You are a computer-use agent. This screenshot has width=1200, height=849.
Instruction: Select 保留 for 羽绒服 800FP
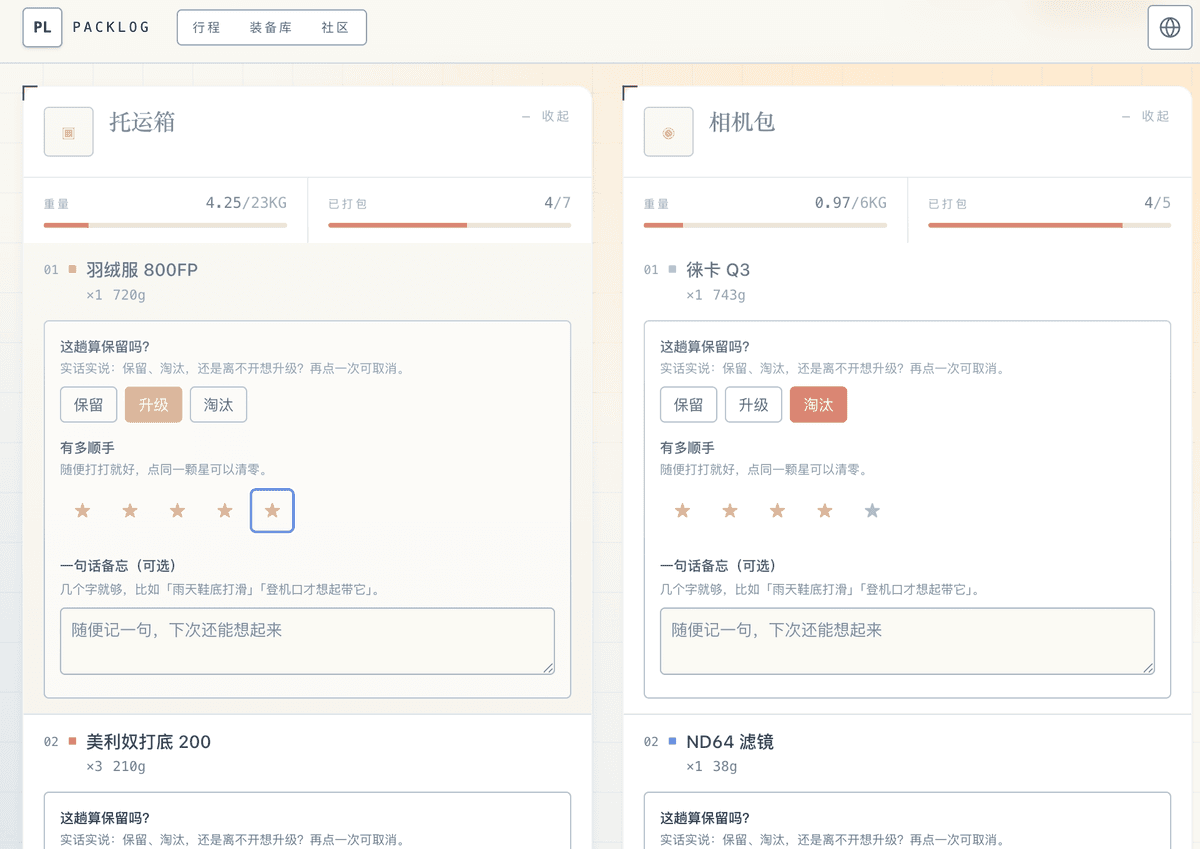point(89,405)
